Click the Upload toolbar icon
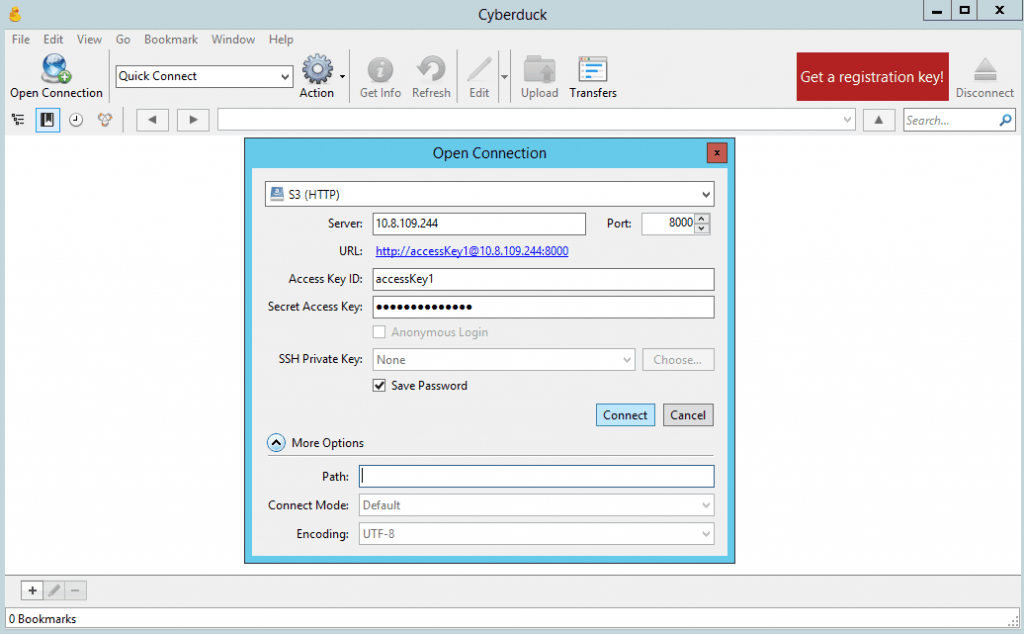1024x634 pixels. coord(539,70)
